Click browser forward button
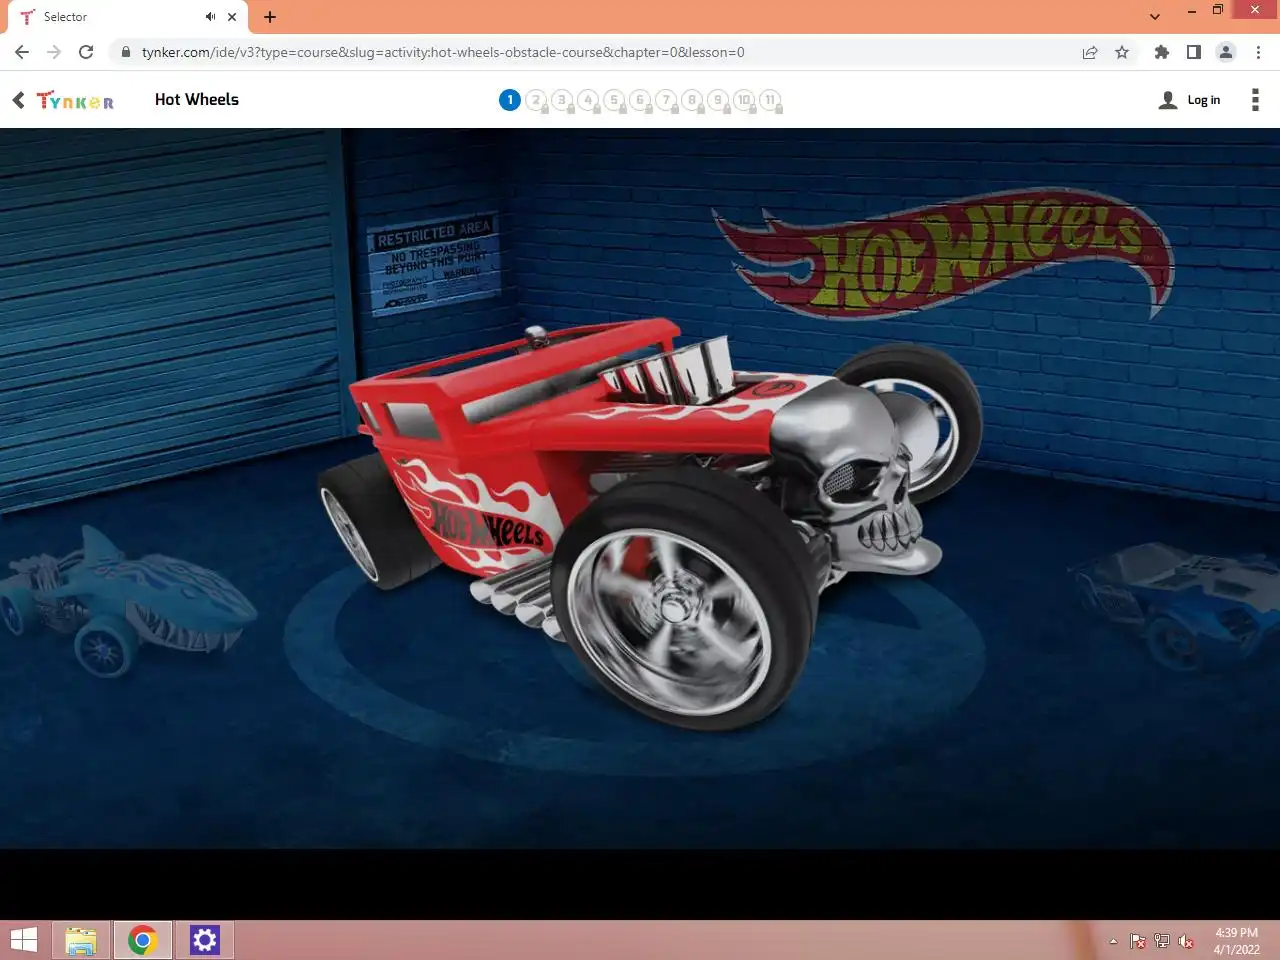This screenshot has height=960, width=1280. tap(54, 52)
